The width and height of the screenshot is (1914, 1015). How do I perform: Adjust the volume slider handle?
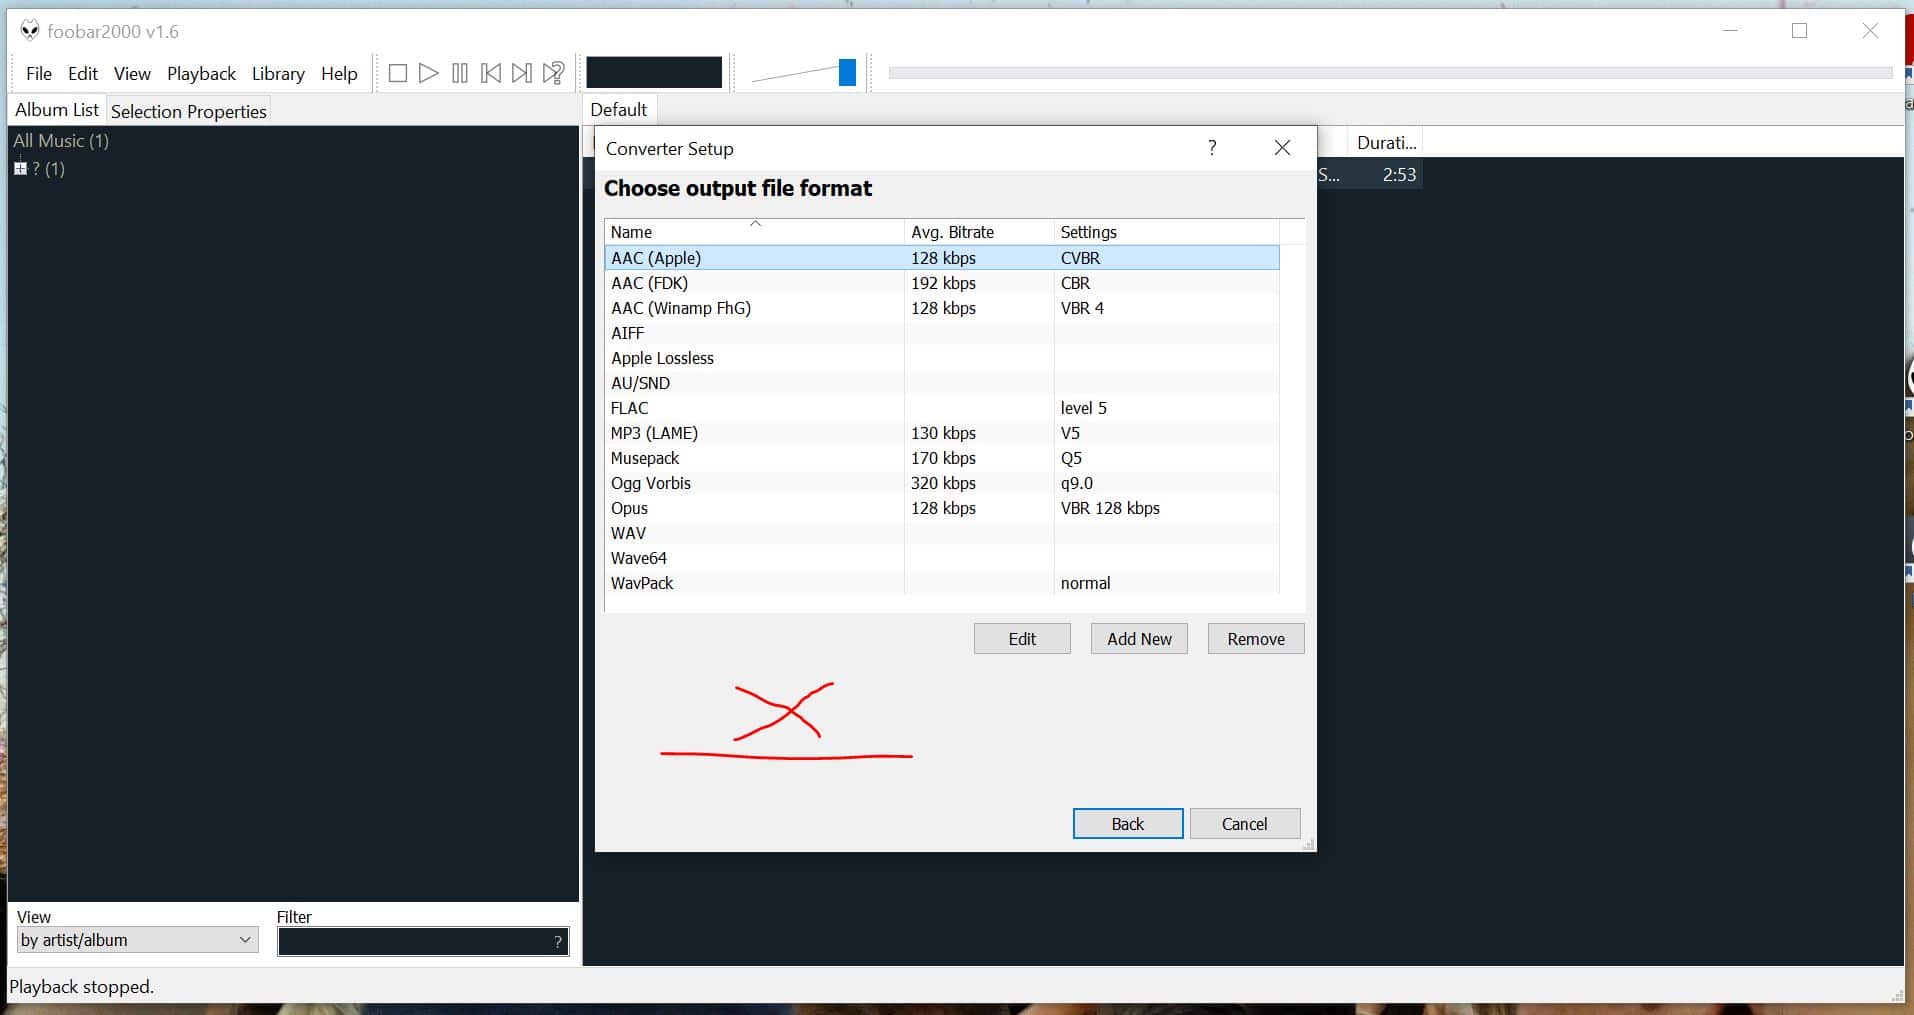click(x=847, y=72)
